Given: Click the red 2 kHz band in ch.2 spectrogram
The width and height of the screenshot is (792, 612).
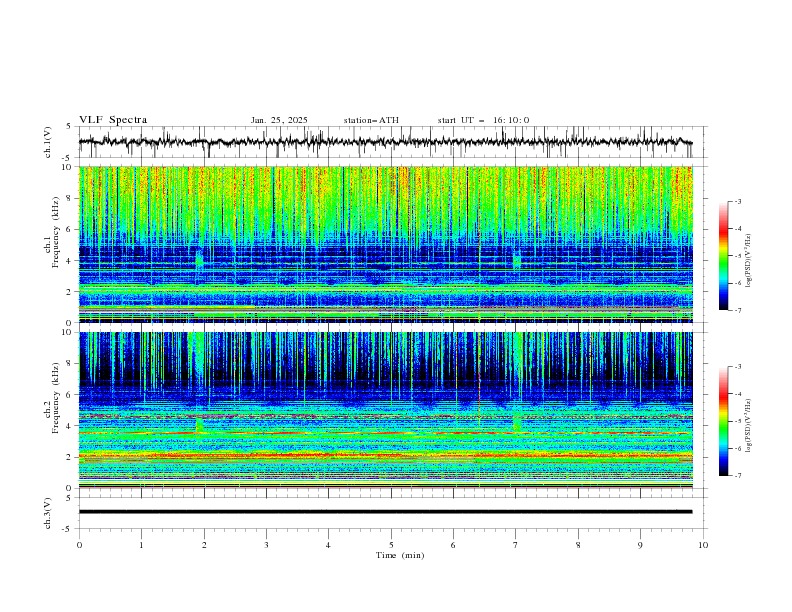Looking at the screenshot, I should [385, 456].
